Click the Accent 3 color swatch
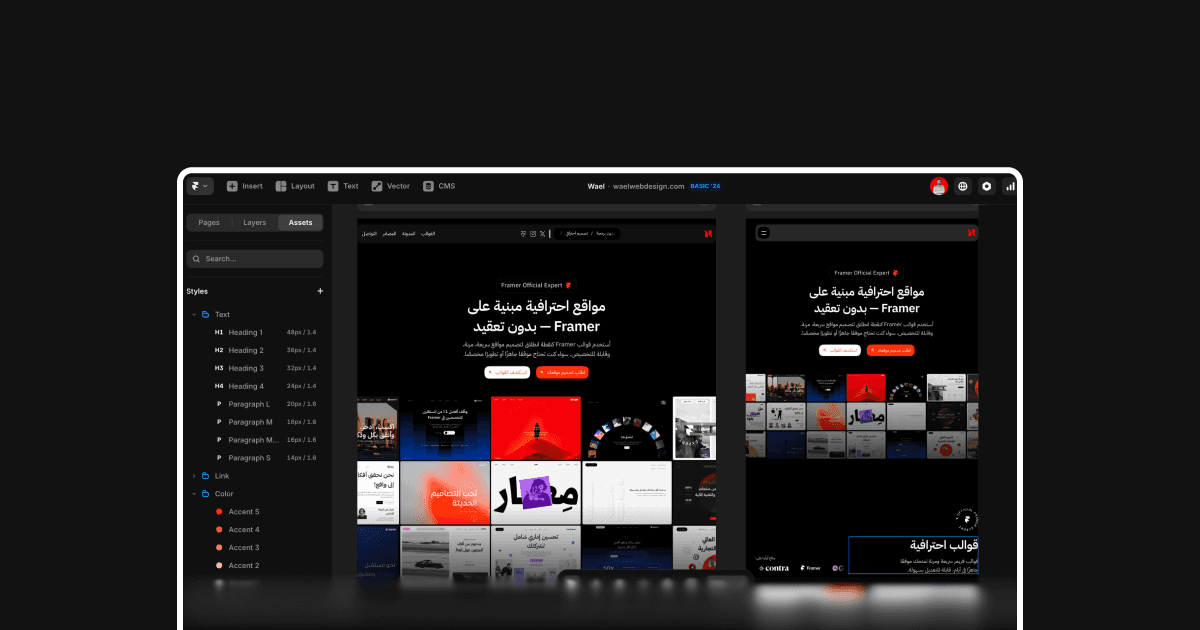This screenshot has height=630, width=1200. 219,548
